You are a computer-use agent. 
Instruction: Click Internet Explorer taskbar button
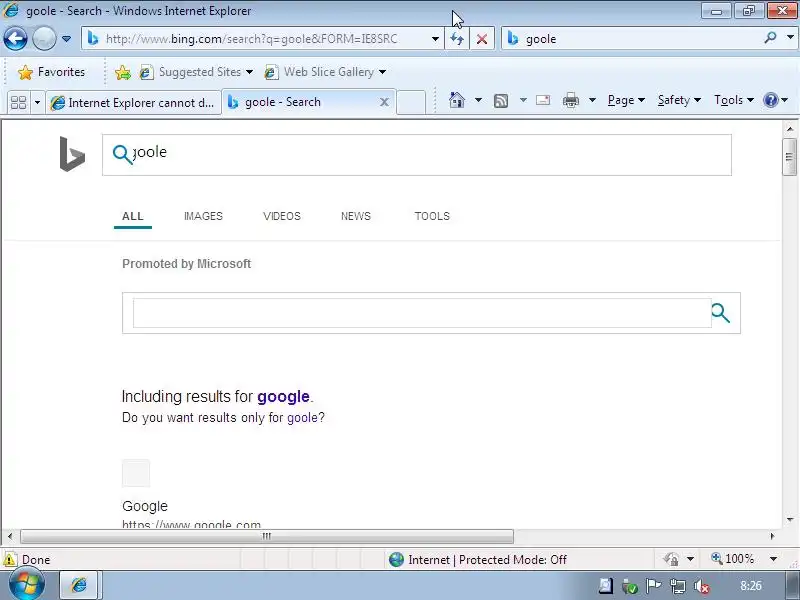(79, 585)
